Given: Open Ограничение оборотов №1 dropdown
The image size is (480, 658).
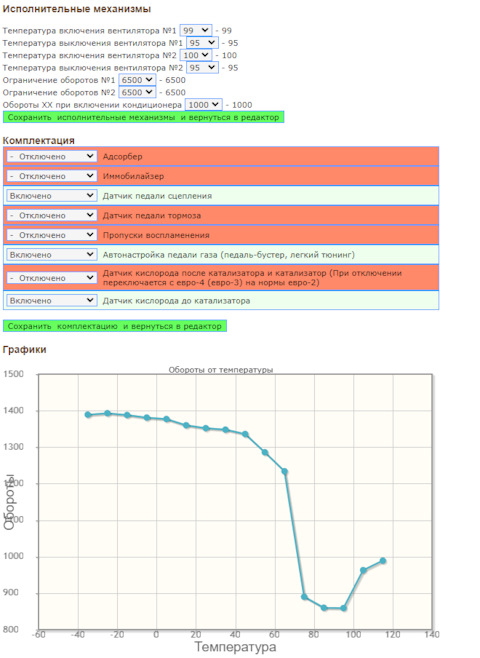Looking at the screenshot, I should 137,80.
